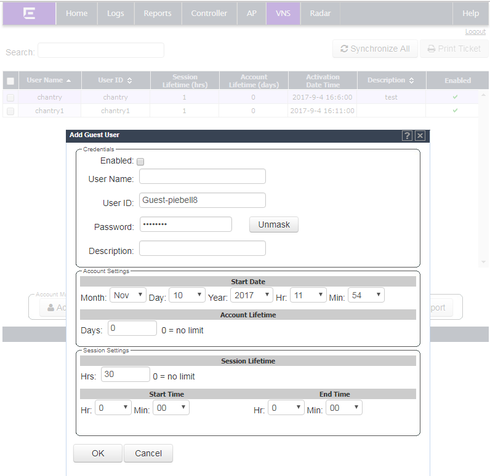This screenshot has height=476, width=490.
Task: Expand Session End Time Min dropdown
Action: [344, 408]
